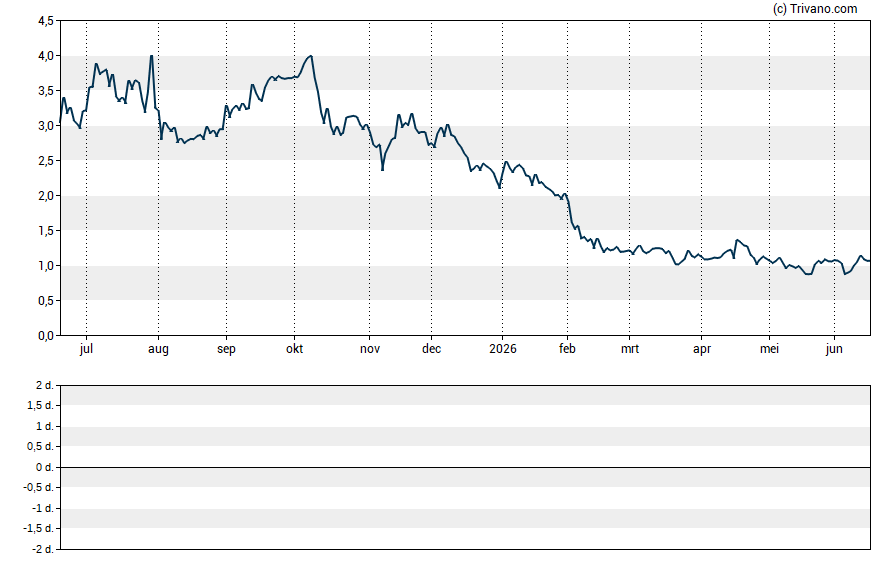Click the '2,0' price axis value
The height and width of the screenshot is (565, 888).
(46, 196)
